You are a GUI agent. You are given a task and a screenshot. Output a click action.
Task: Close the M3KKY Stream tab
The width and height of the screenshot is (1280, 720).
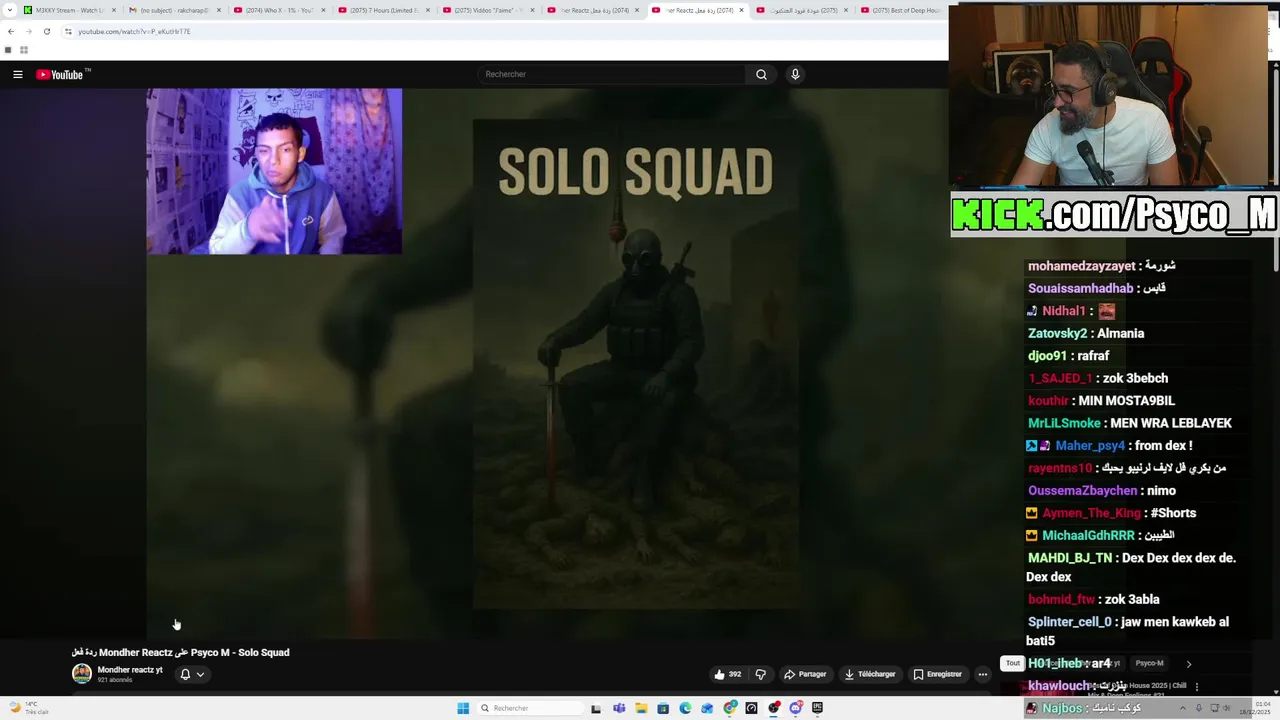click(114, 10)
